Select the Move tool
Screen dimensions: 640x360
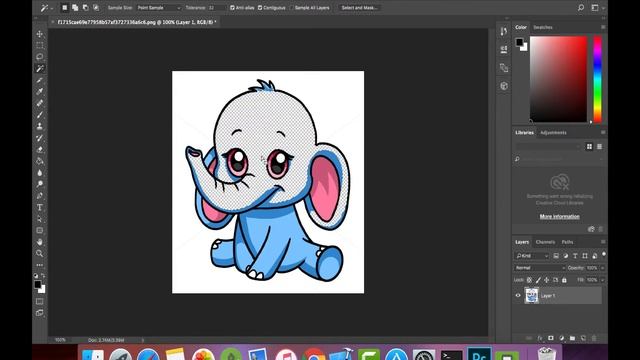(x=40, y=34)
